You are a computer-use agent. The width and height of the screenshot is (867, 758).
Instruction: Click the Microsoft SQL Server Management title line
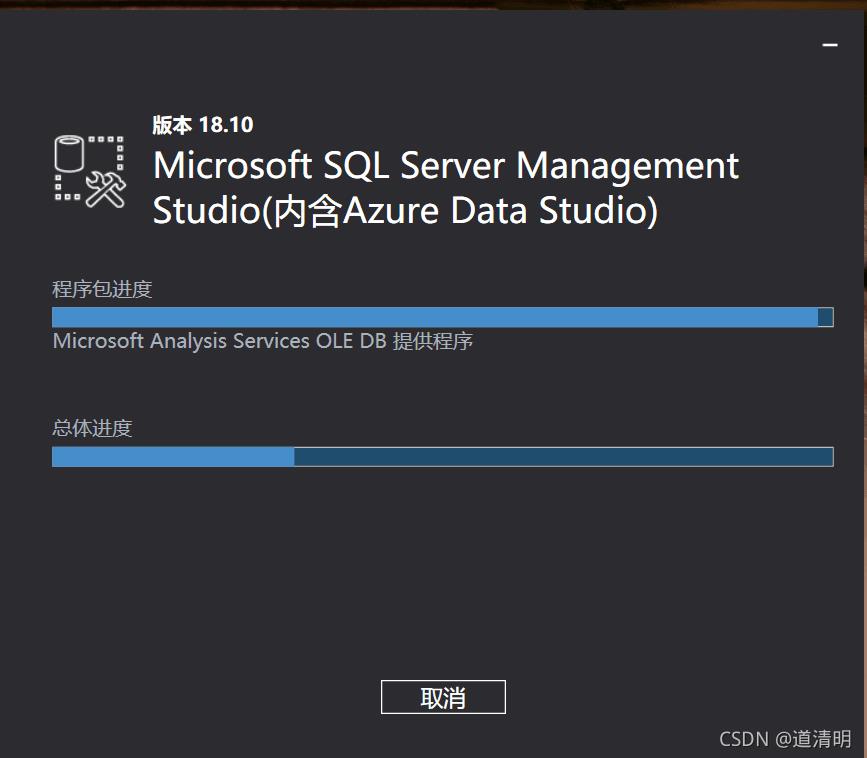[446, 165]
